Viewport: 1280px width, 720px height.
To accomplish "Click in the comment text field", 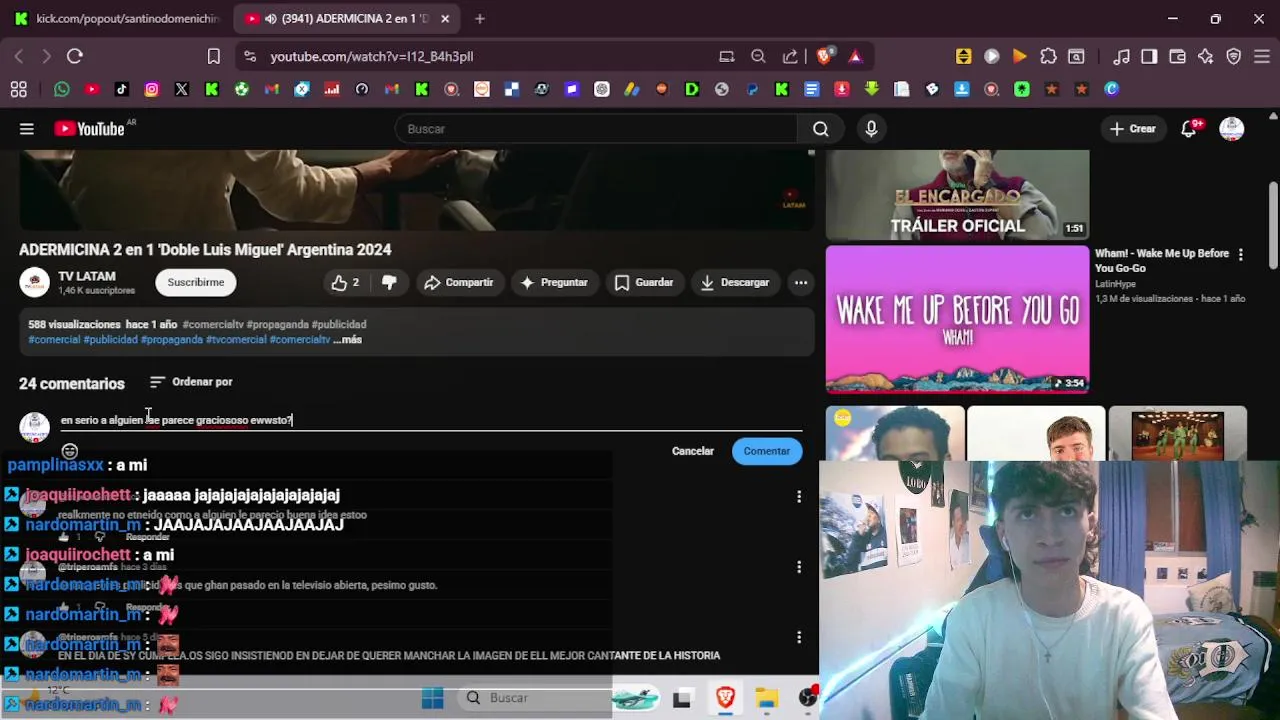I will (x=430, y=421).
